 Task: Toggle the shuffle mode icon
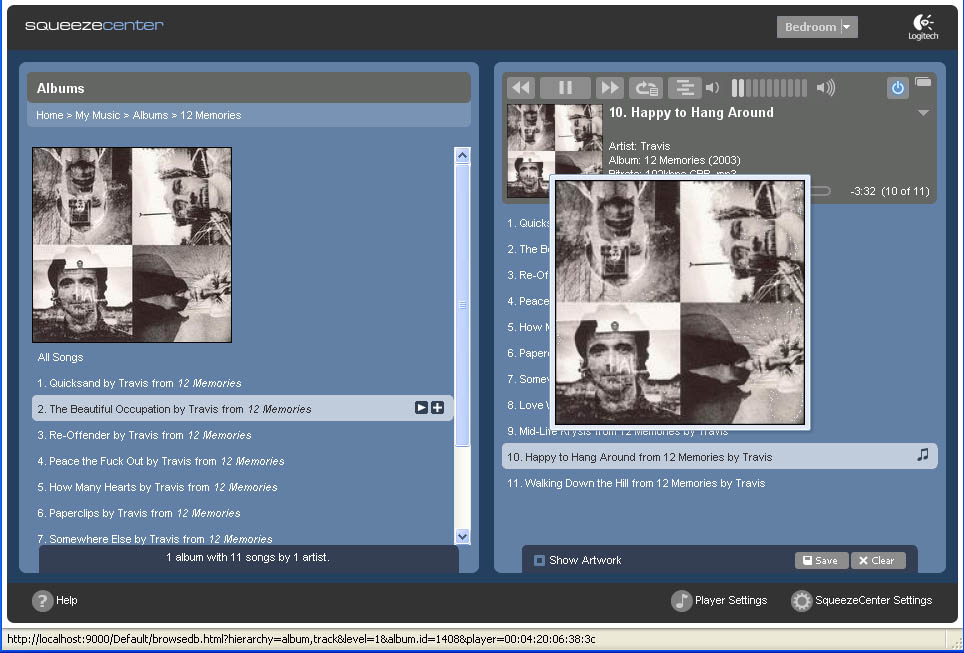[684, 88]
